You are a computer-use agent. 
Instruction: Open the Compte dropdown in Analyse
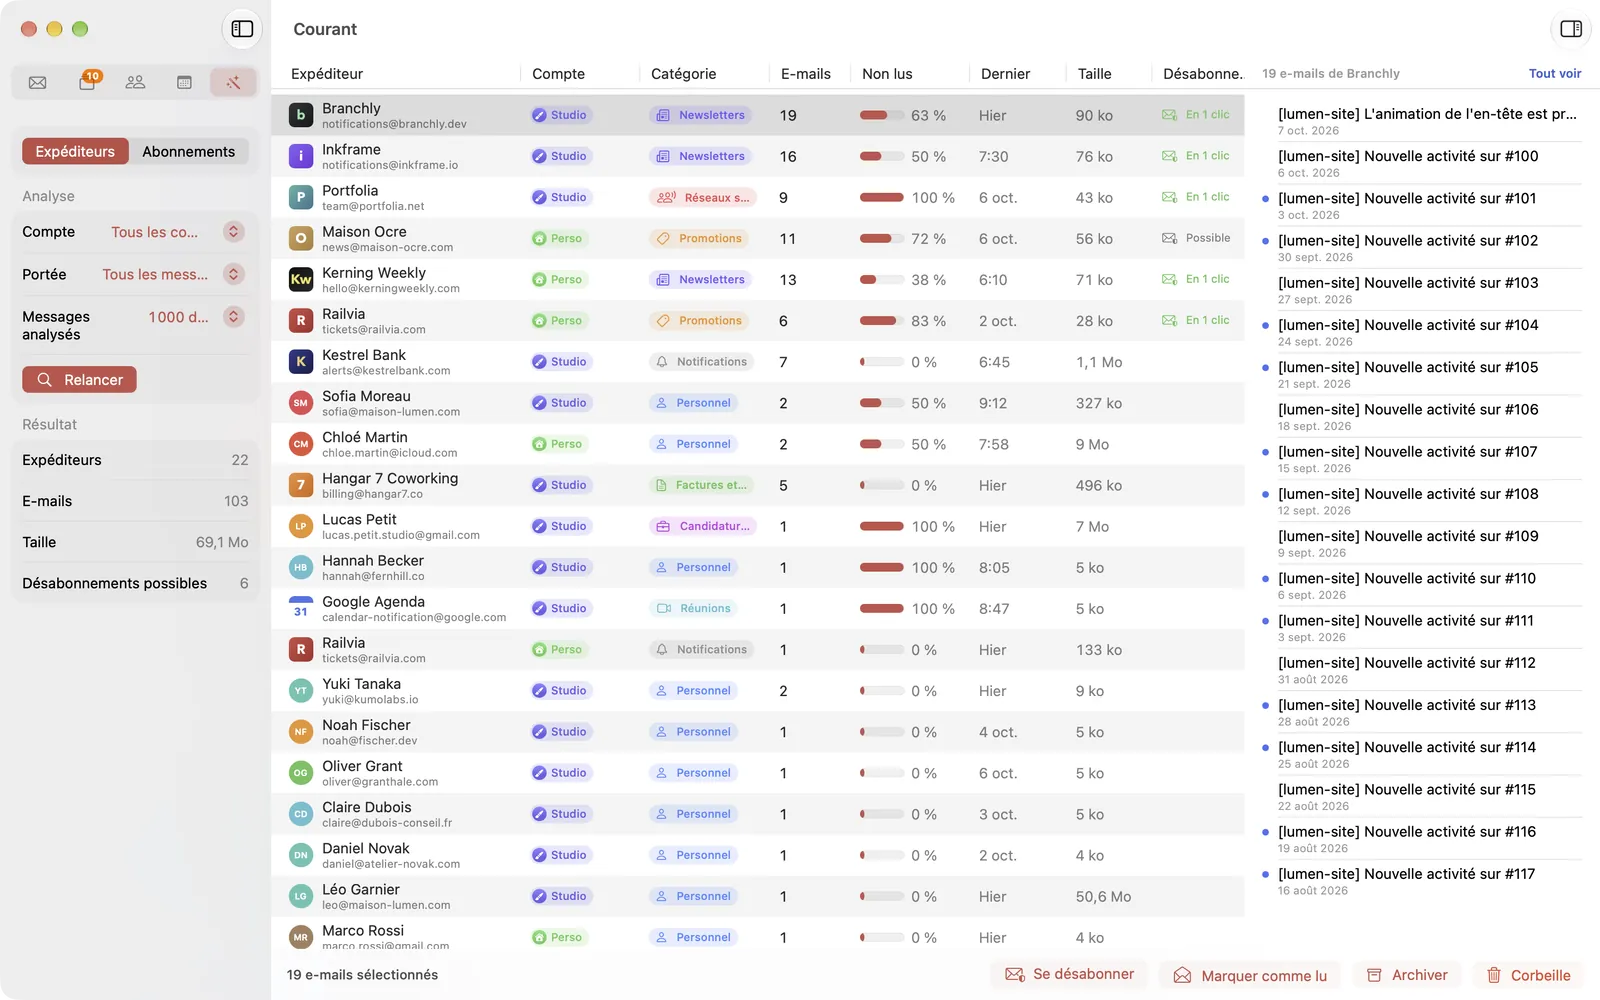tap(233, 232)
